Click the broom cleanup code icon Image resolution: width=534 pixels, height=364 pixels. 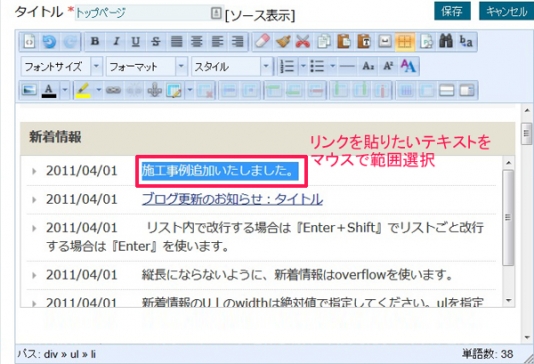[x=283, y=42]
